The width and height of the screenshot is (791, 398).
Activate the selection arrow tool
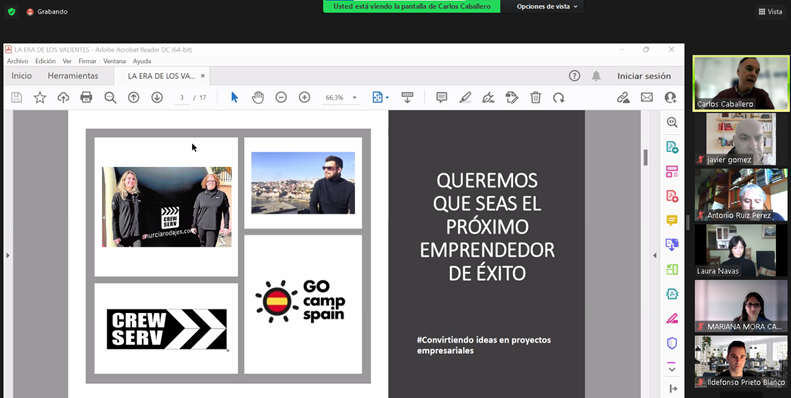pyautogui.click(x=235, y=97)
